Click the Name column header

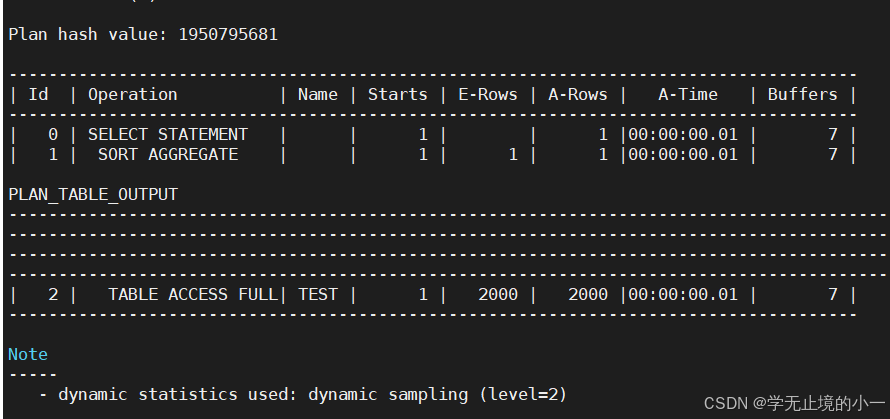318,94
